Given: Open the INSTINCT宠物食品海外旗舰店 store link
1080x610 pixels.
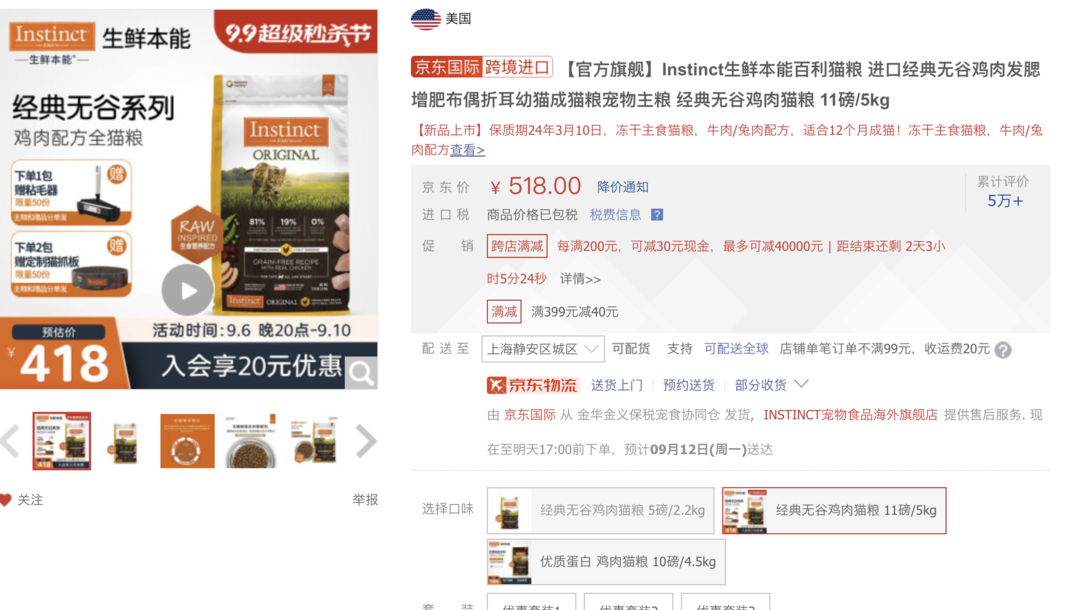Looking at the screenshot, I should (850, 415).
